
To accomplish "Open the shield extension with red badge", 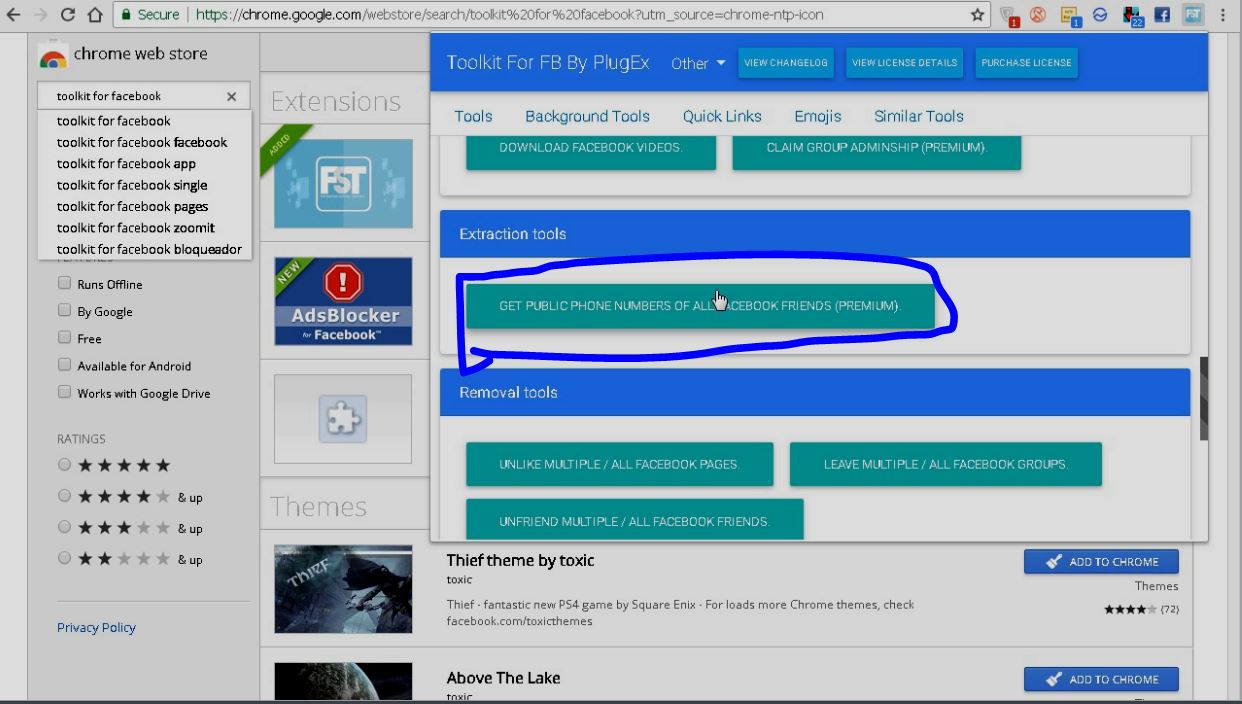I will (1009, 16).
